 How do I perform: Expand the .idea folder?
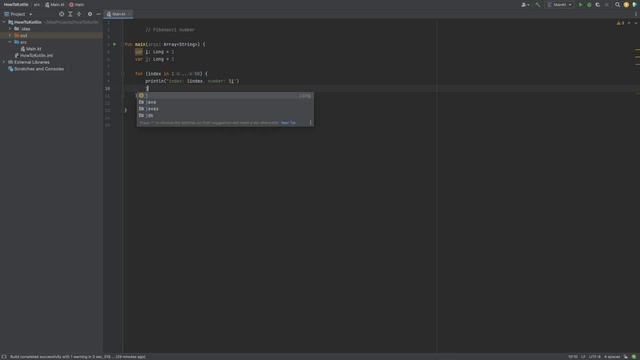(x=10, y=29)
